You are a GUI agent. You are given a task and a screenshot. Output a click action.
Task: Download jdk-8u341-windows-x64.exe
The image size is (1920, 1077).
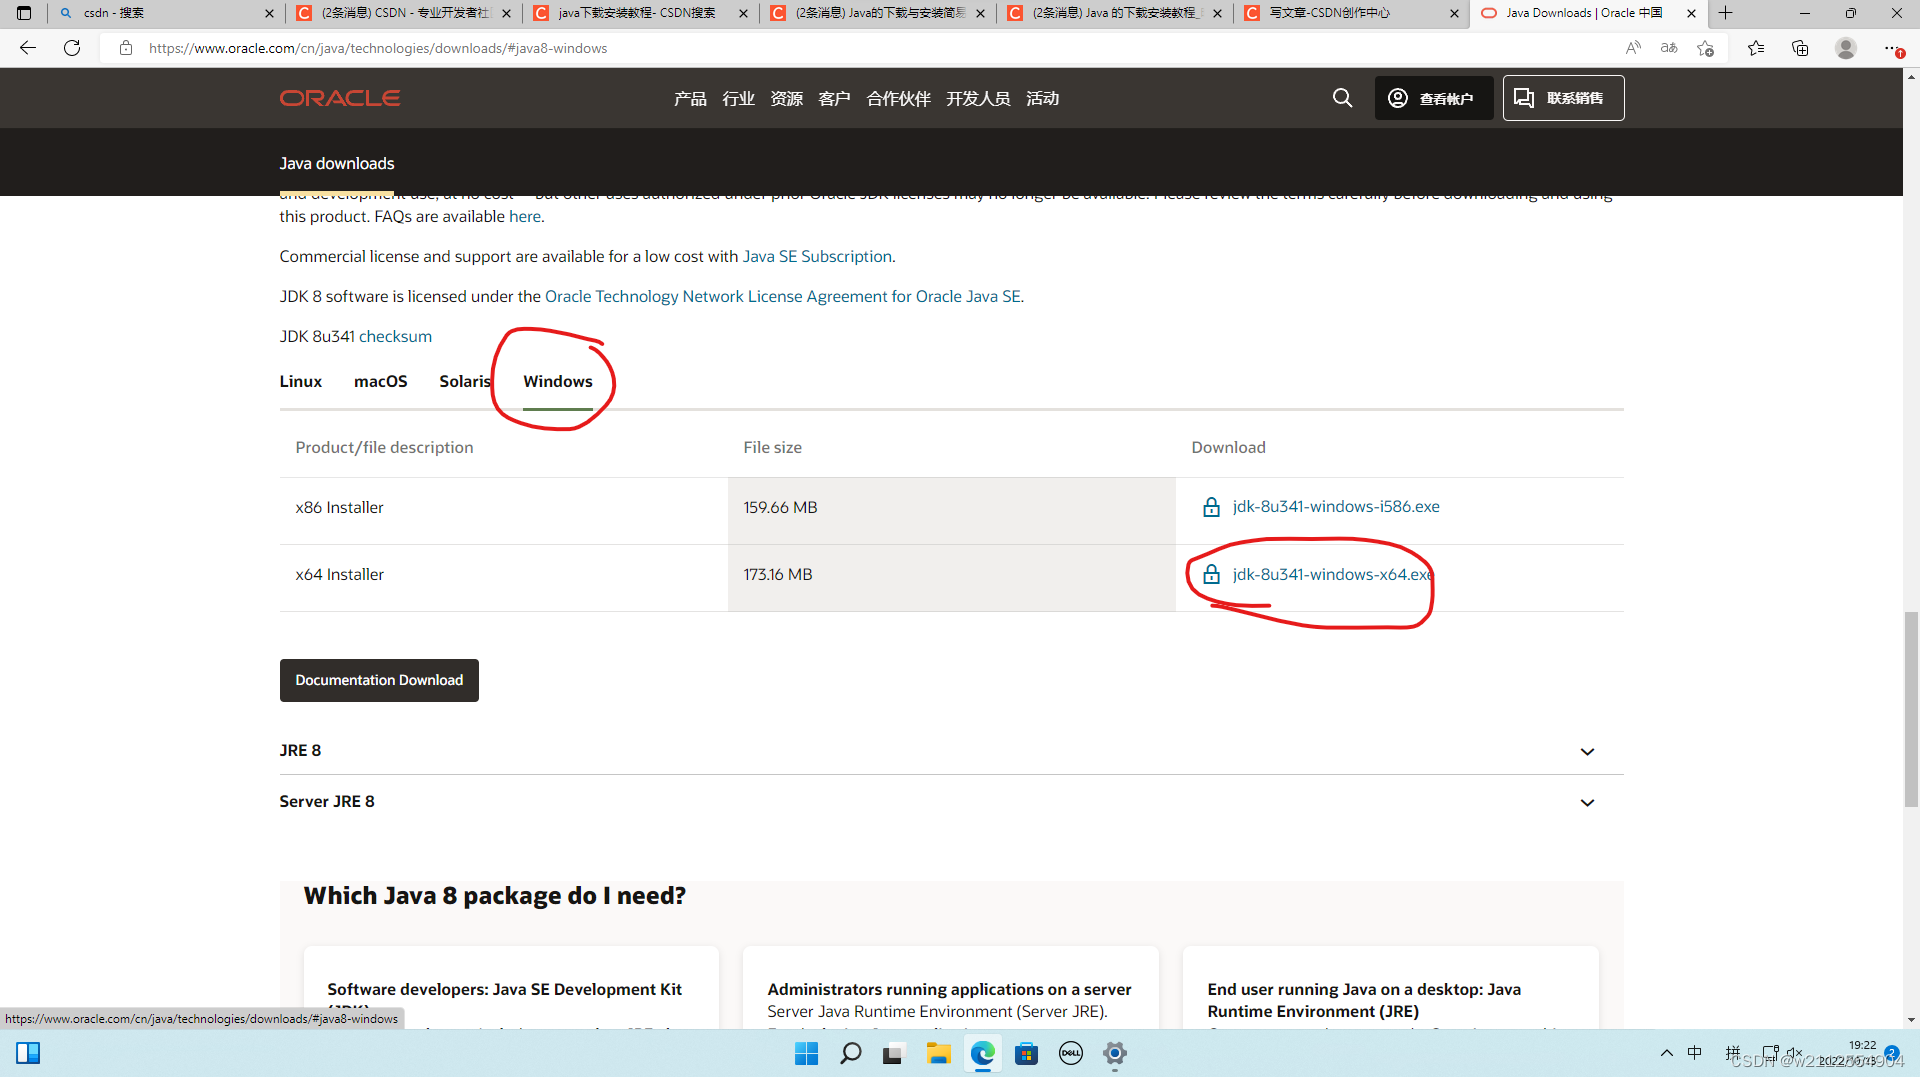(1332, 574)
